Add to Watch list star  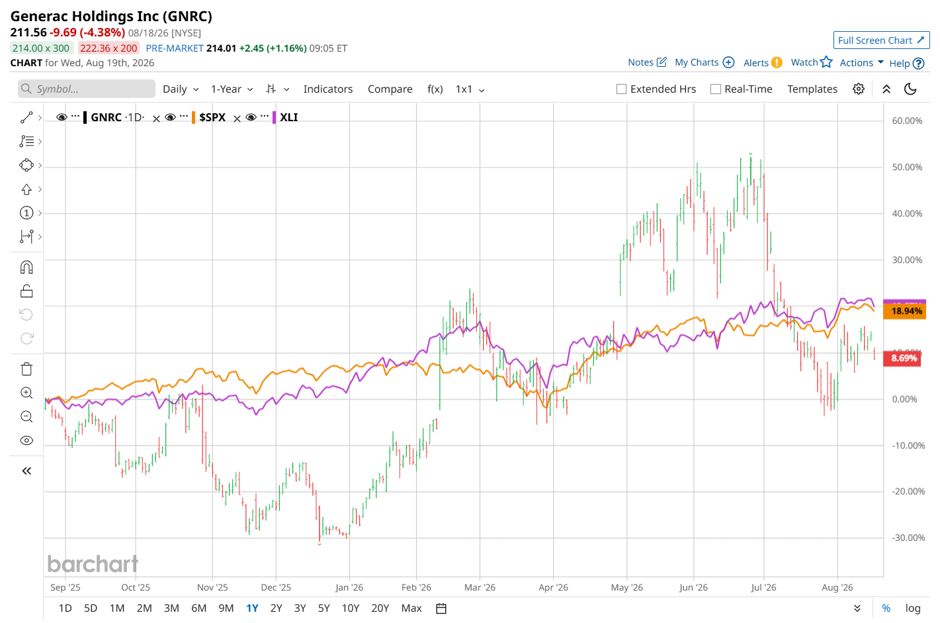pyautogui.click(x=826, y=62)
